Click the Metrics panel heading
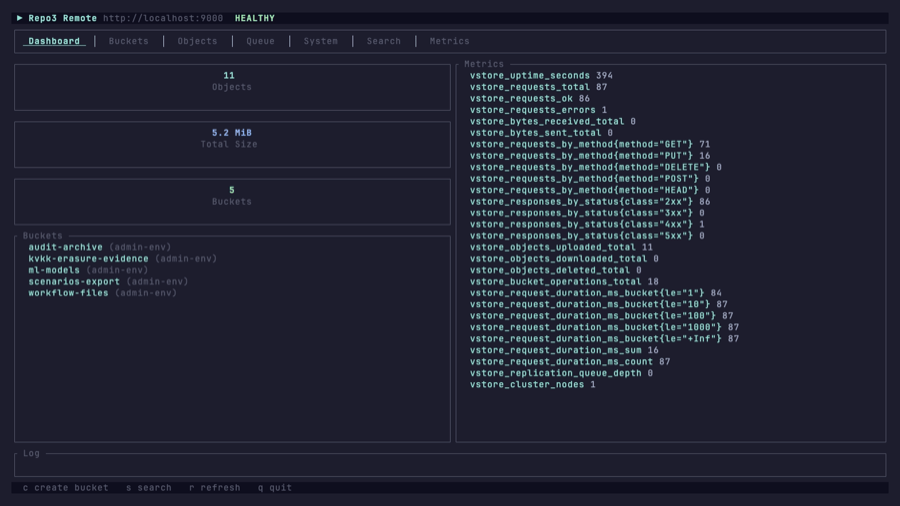 tap(484, 64)
